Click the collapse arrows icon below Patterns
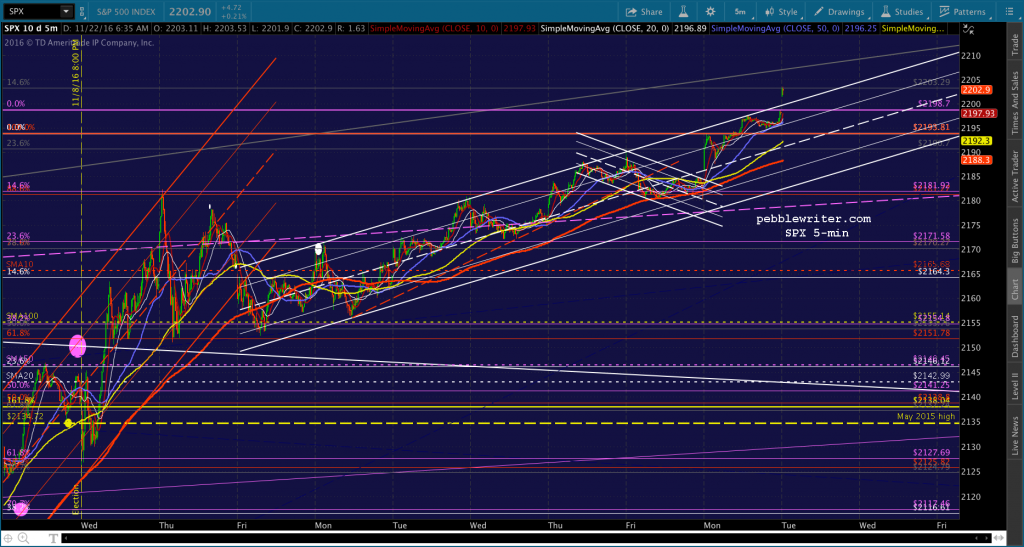The width and height of the screenshot is (1024, 547). click(x=968, y=29)
